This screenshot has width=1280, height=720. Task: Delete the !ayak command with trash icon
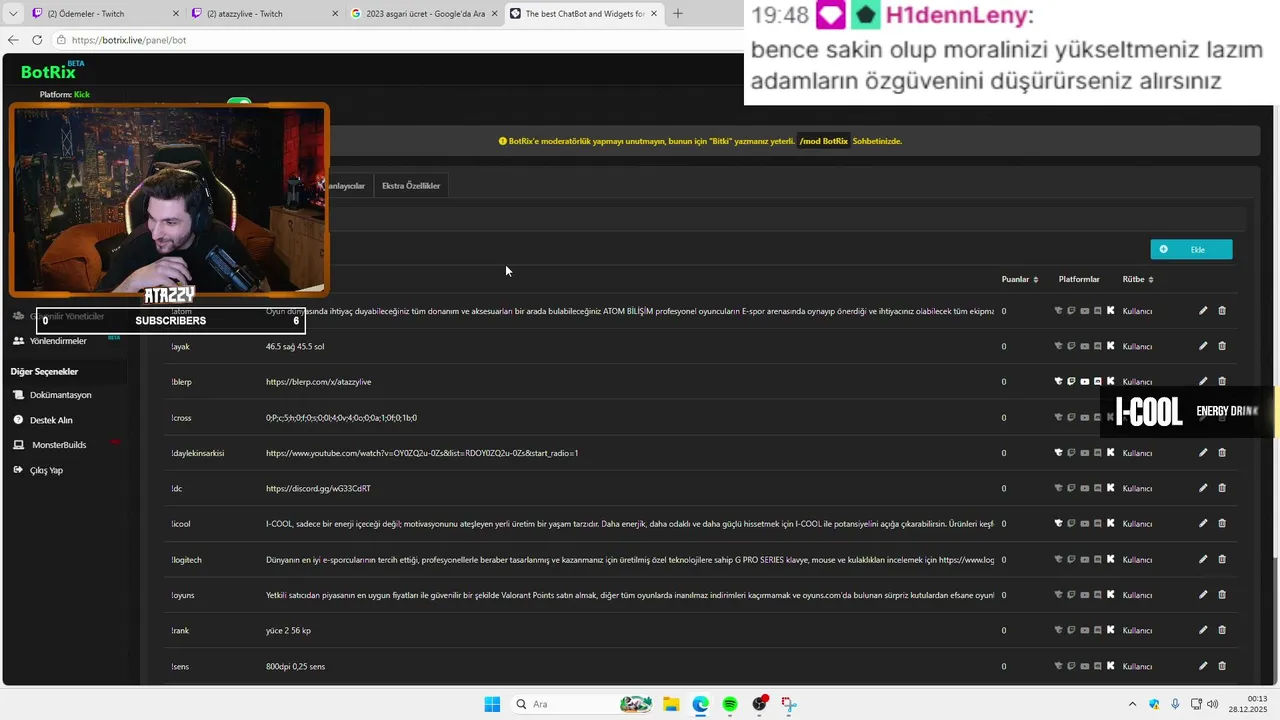tap(1222, 346)
